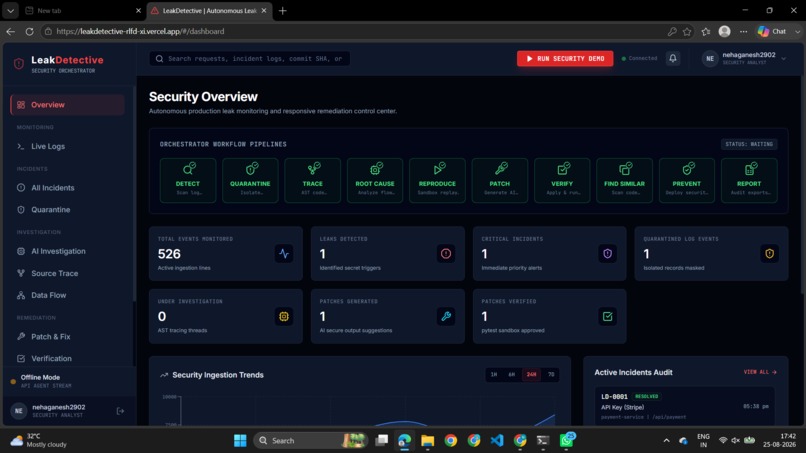Switch to the New tab browser tab

(x=82, y=10)
